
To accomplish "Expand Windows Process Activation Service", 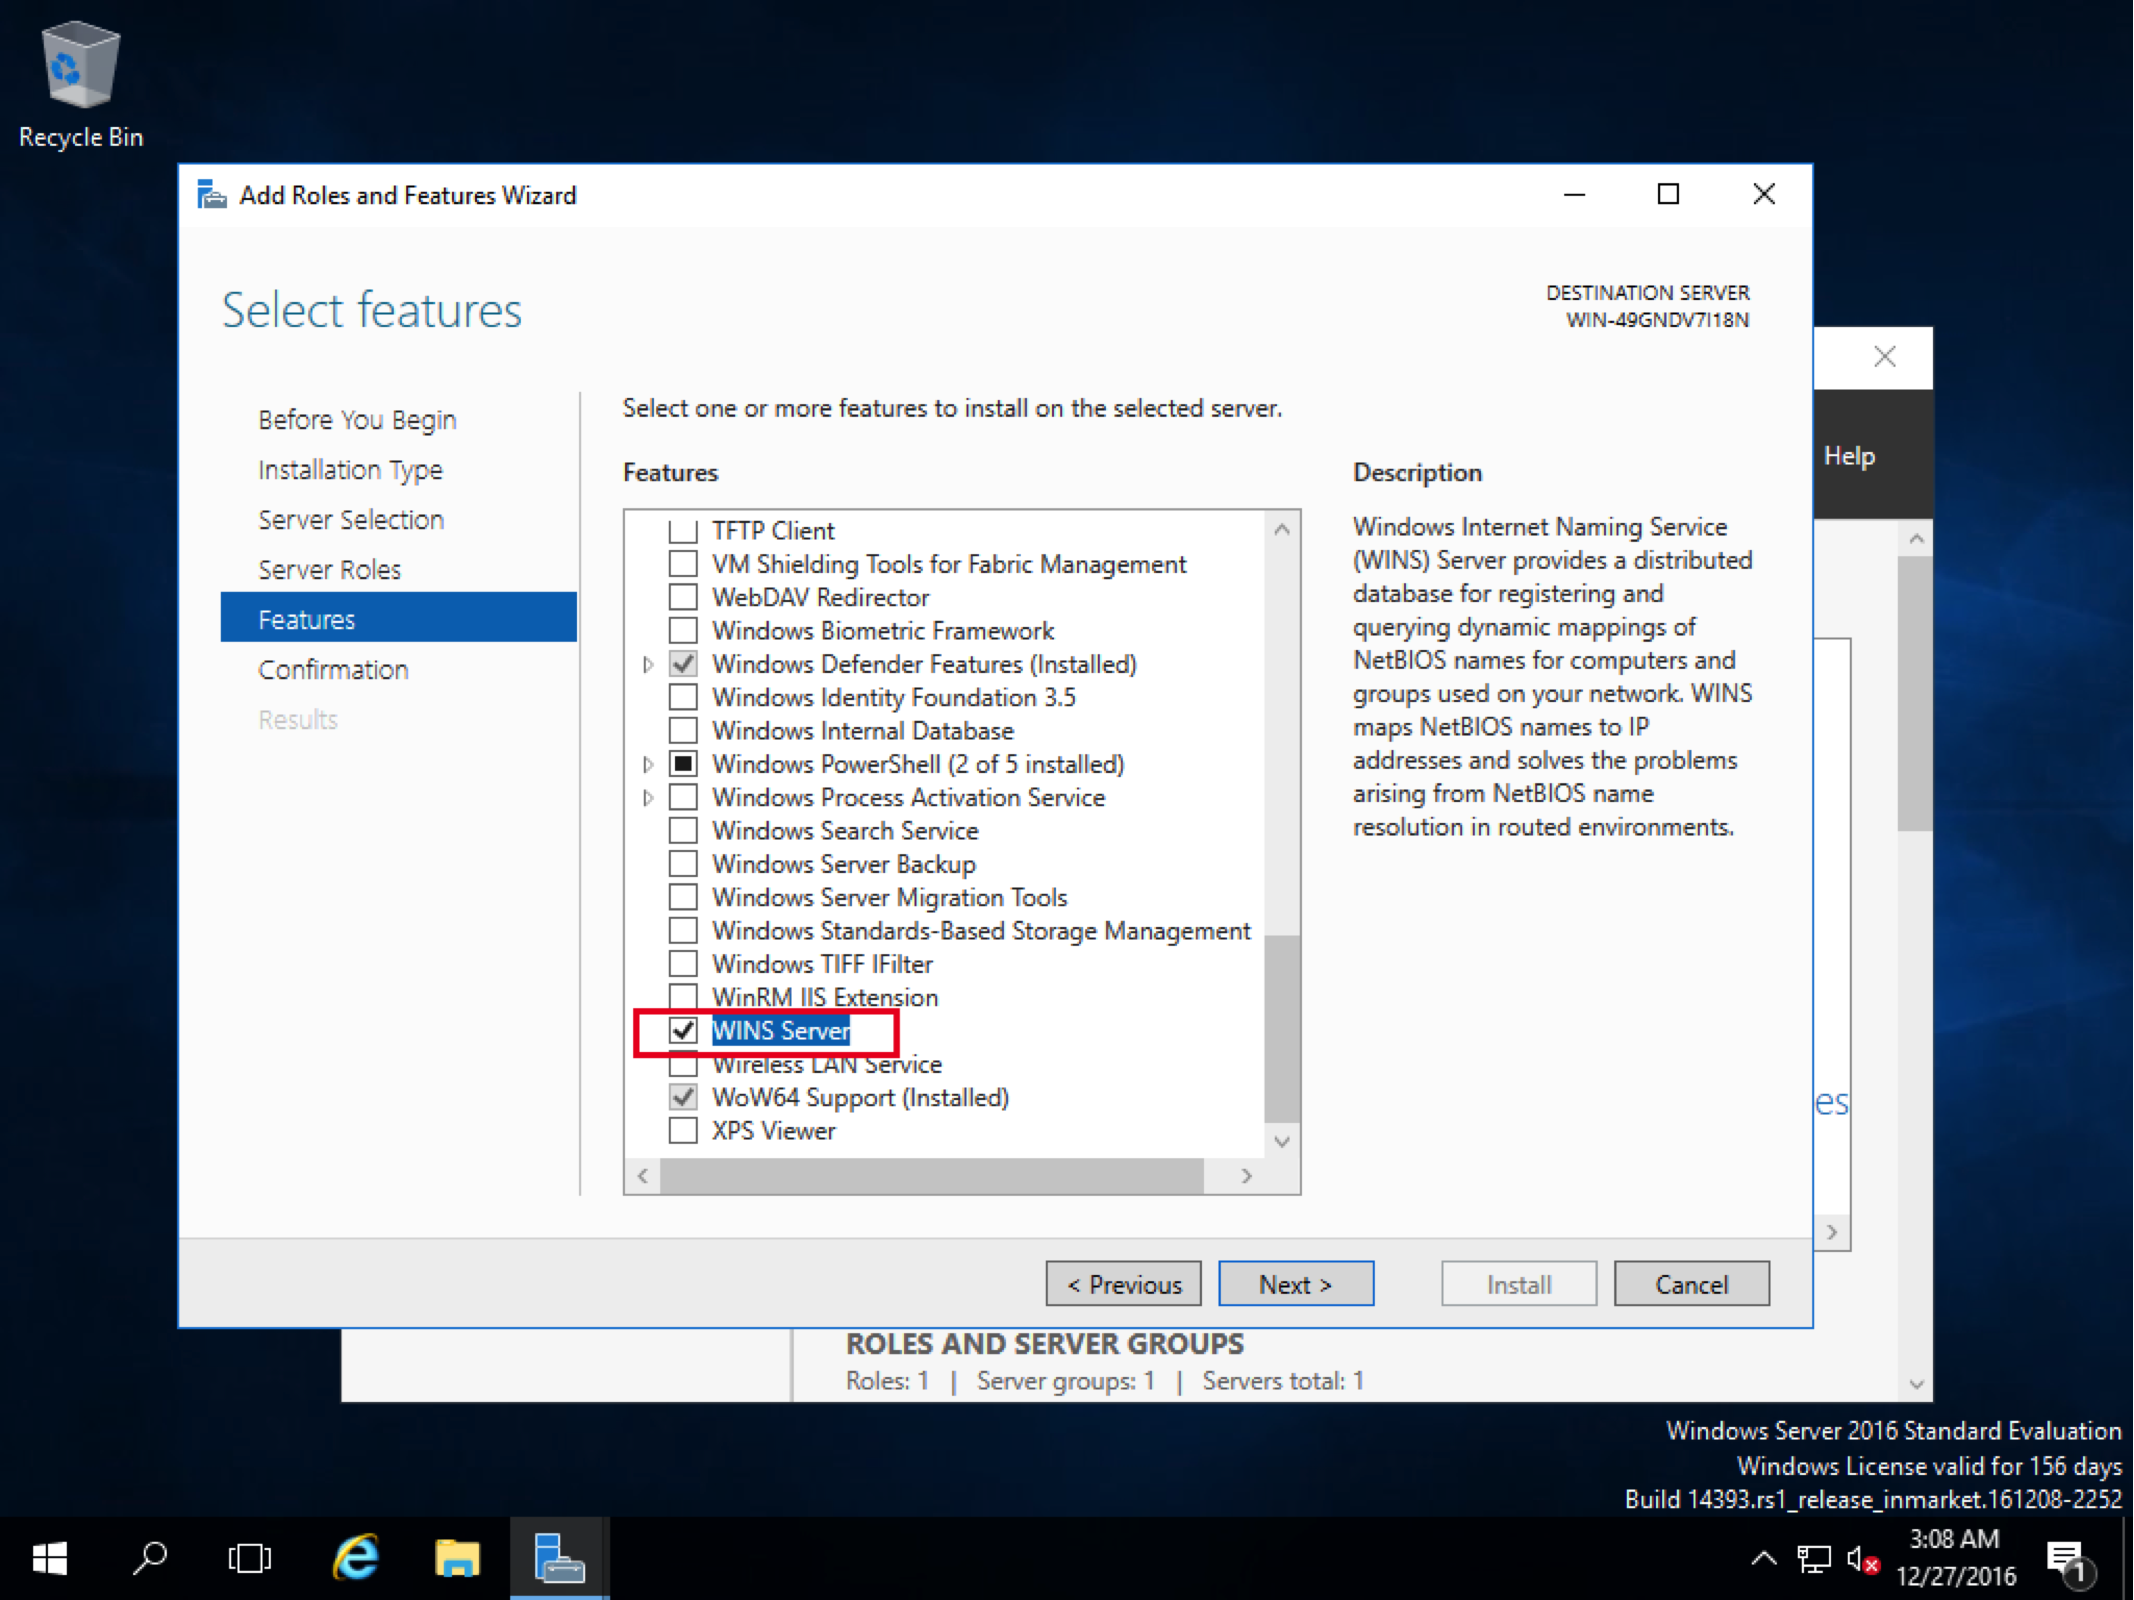I will coord(648,797).
